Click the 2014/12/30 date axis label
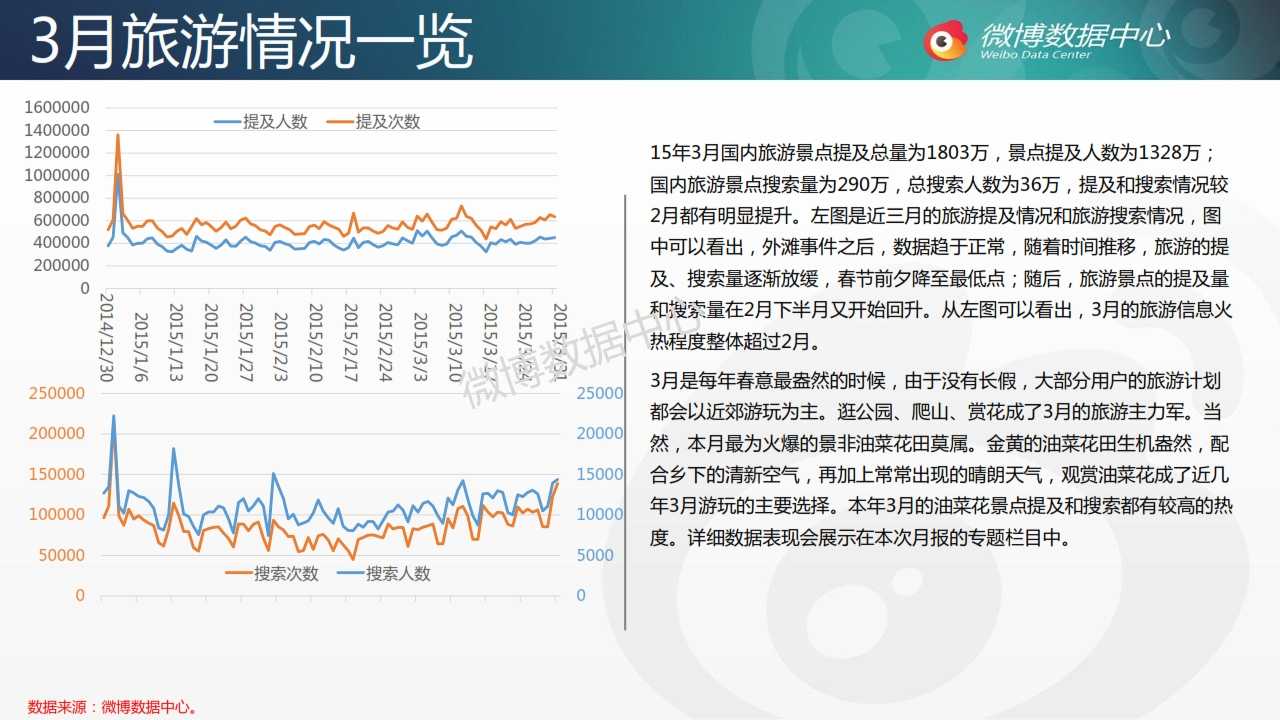Screen dimensions: 1280x720 [x=108, y=338]
